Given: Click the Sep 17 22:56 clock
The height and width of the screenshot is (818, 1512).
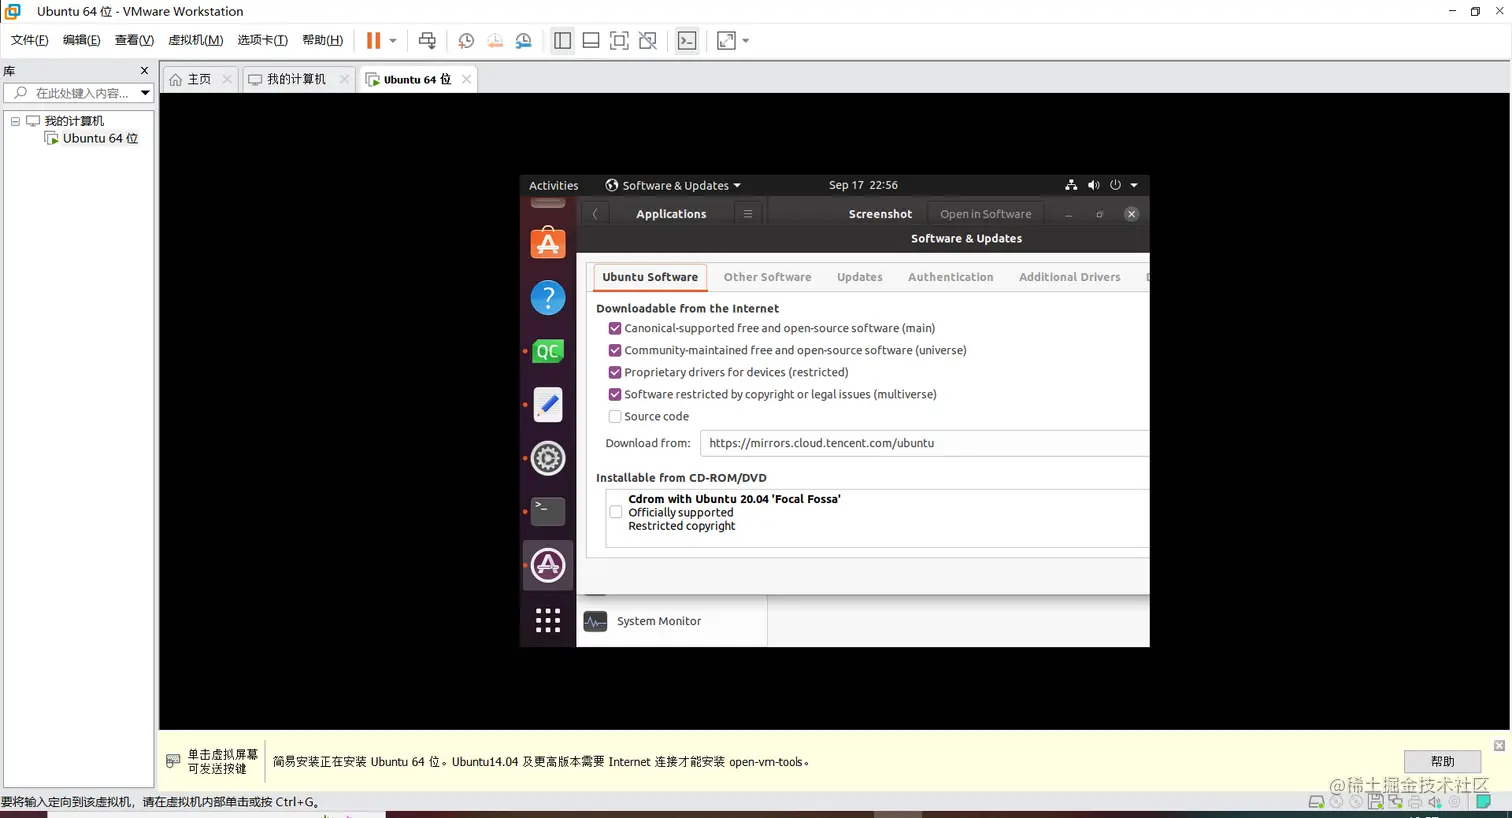Looking at the screenshot, I should (x=863, y=185).
